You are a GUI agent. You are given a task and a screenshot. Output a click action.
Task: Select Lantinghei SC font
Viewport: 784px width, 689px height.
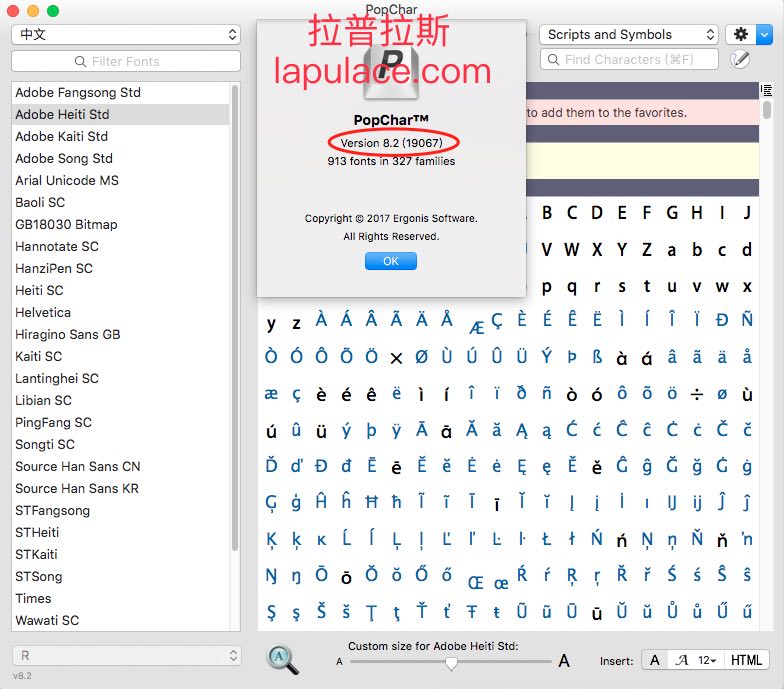click(x=120, y=378)
